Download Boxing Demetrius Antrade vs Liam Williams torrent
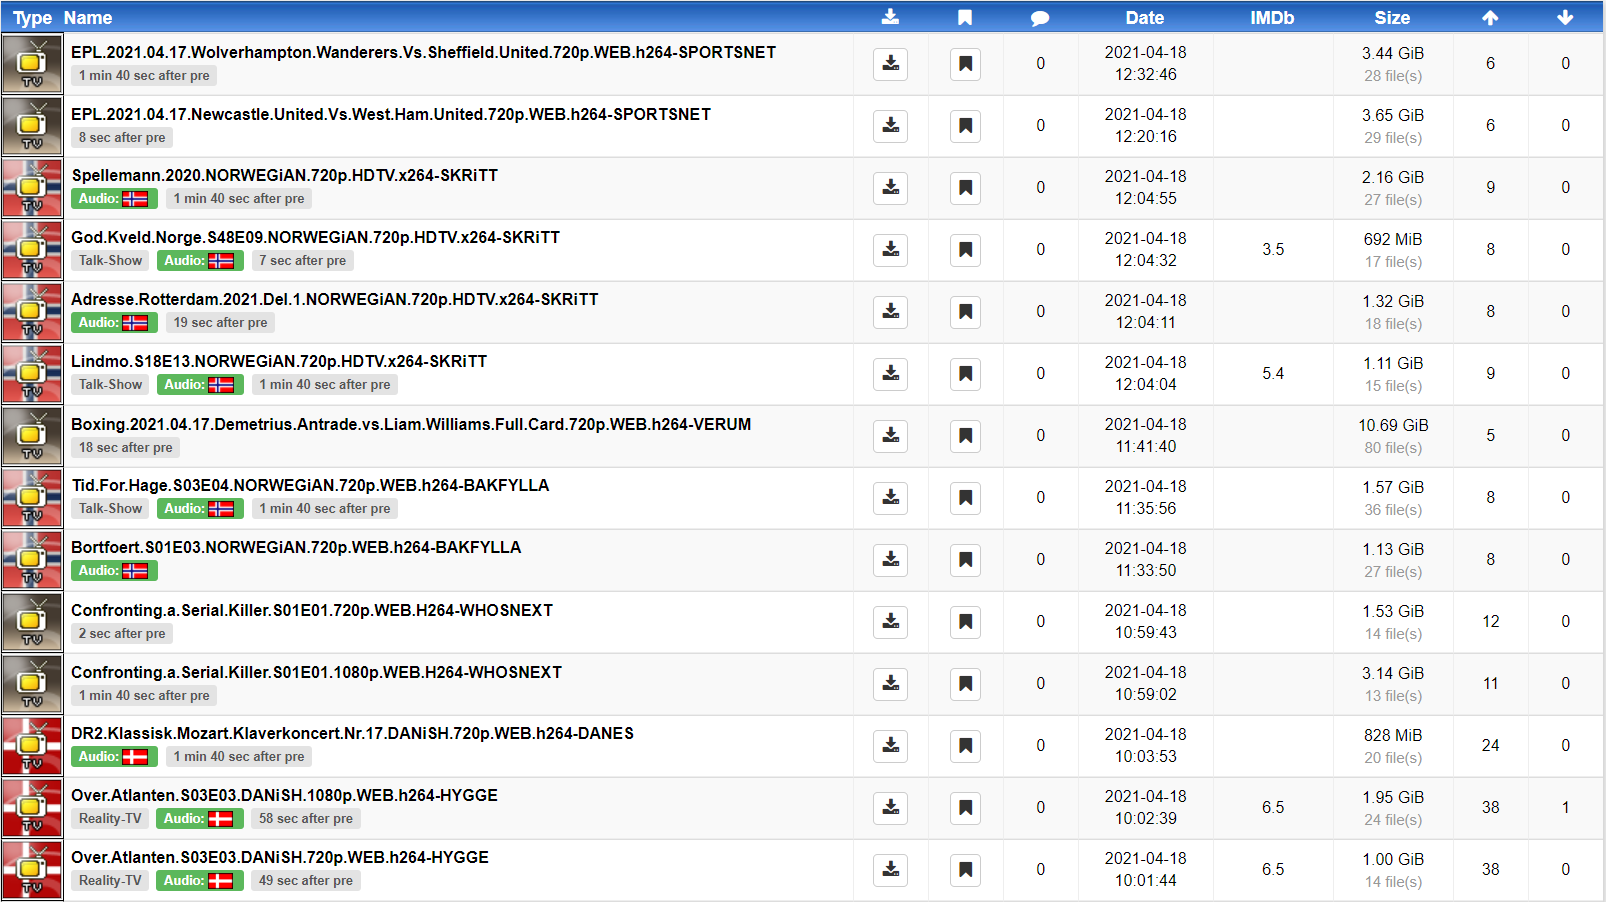The width and height of the screenshot is (1606, 902). (x=890, y=436)
